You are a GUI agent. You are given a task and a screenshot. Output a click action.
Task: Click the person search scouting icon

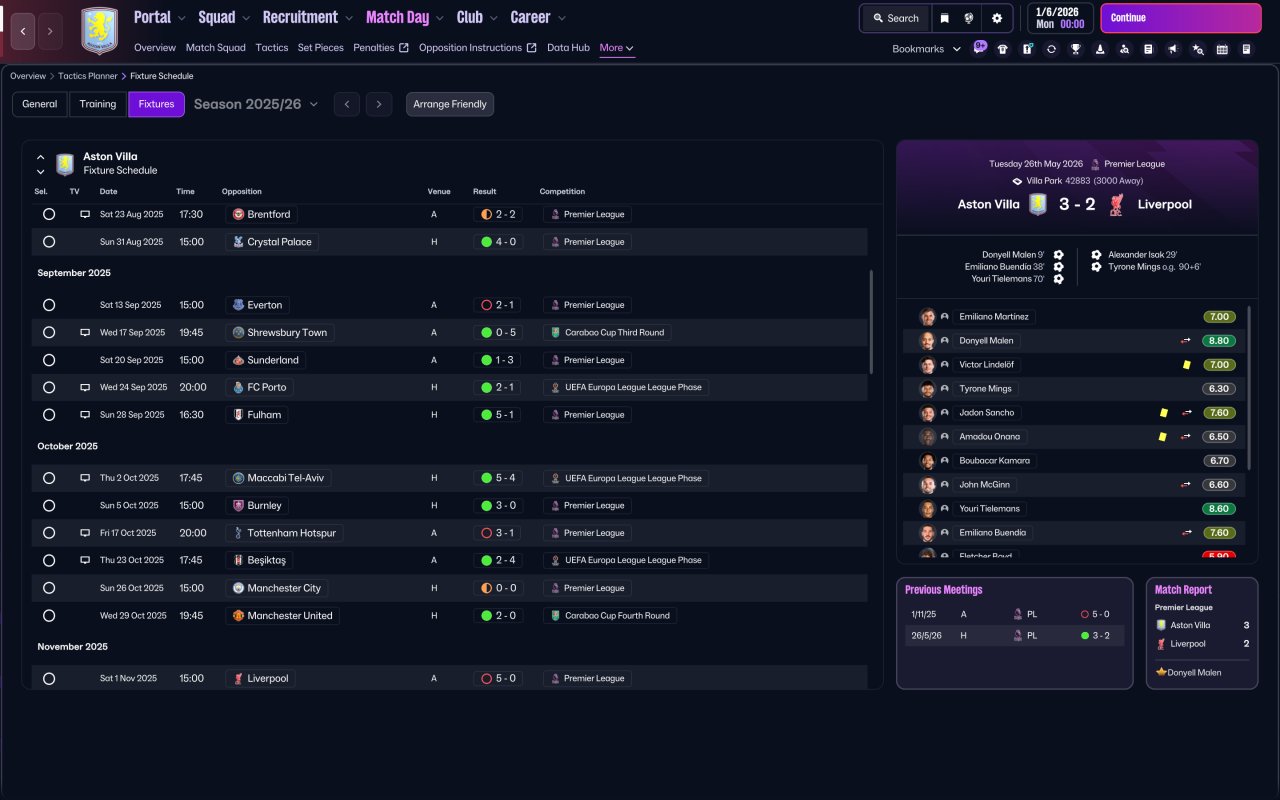(x=1124, y=49)
